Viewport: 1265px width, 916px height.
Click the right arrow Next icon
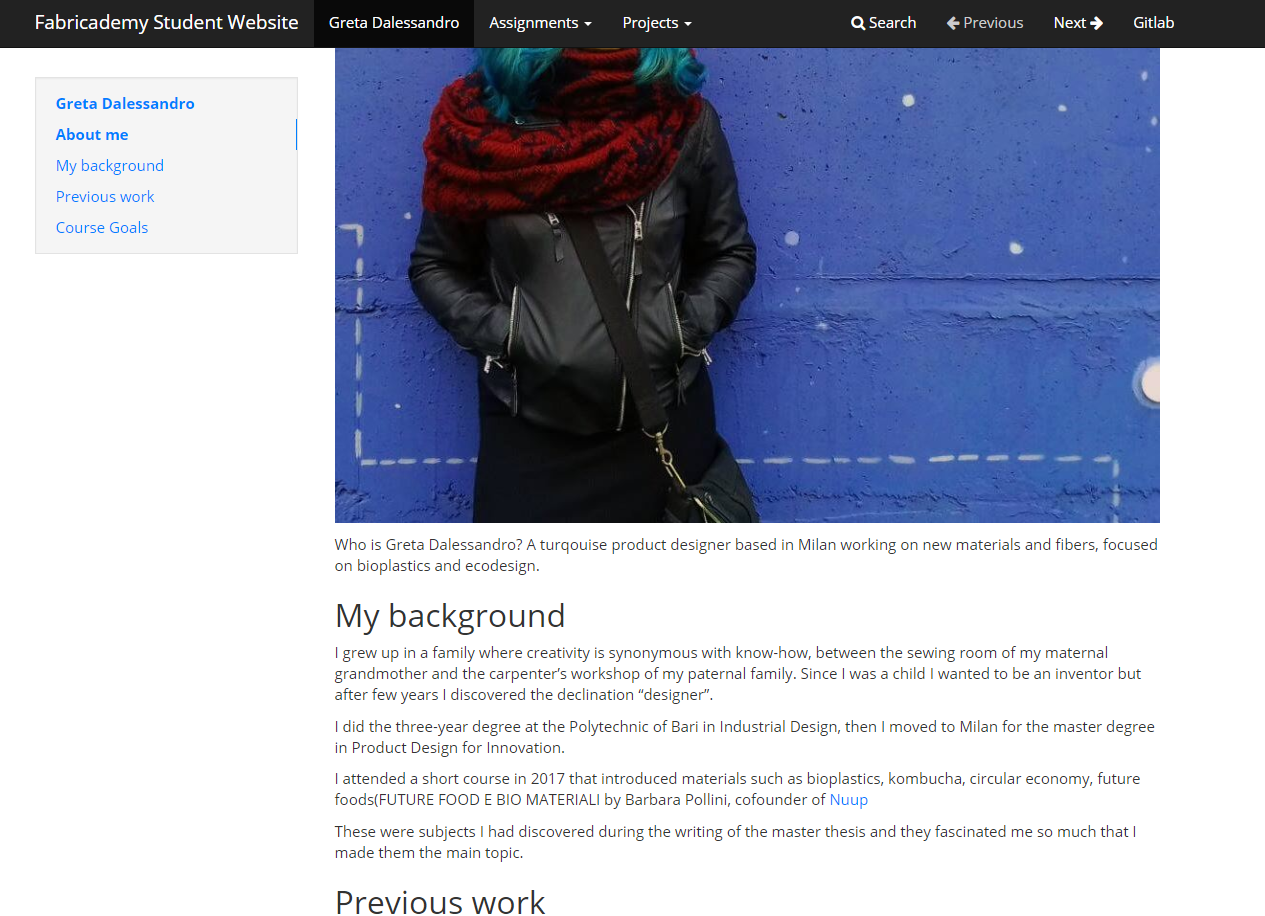click(1097, 23)
